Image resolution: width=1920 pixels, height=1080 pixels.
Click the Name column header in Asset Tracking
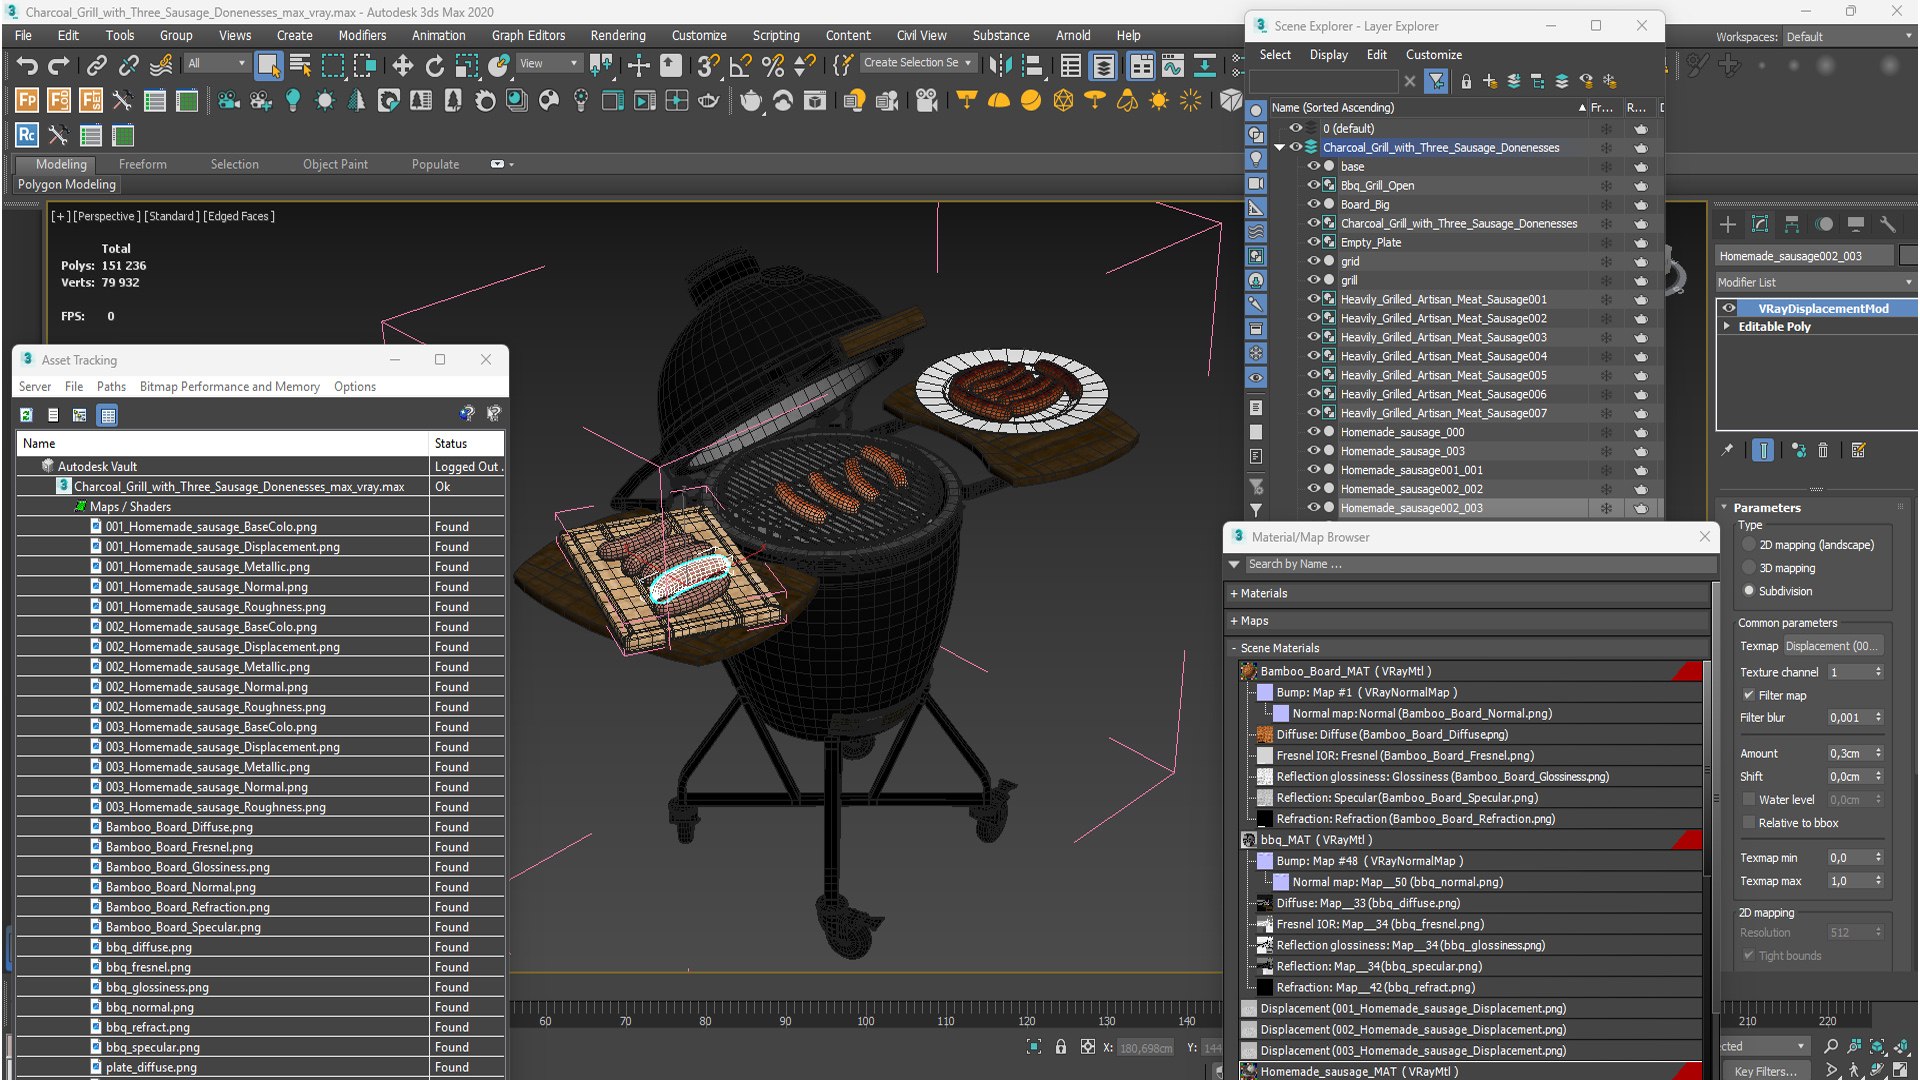coord(222,443)
